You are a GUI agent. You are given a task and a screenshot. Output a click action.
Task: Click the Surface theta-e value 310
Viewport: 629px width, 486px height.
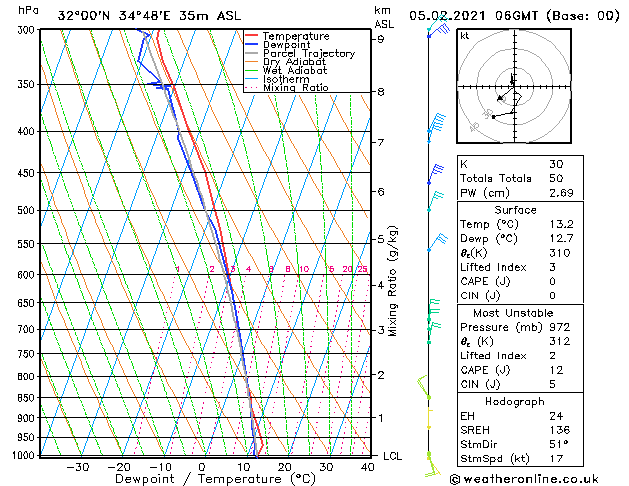(x=560, y=253)
